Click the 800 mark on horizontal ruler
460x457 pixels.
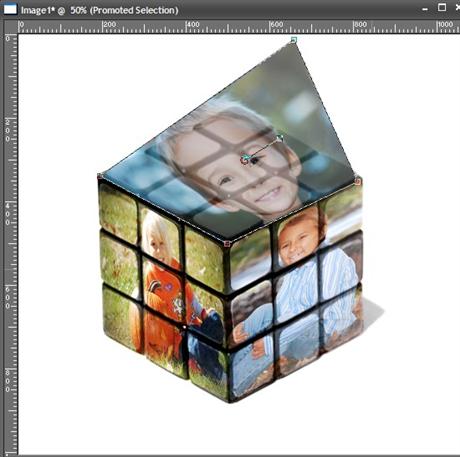(360, 24)
